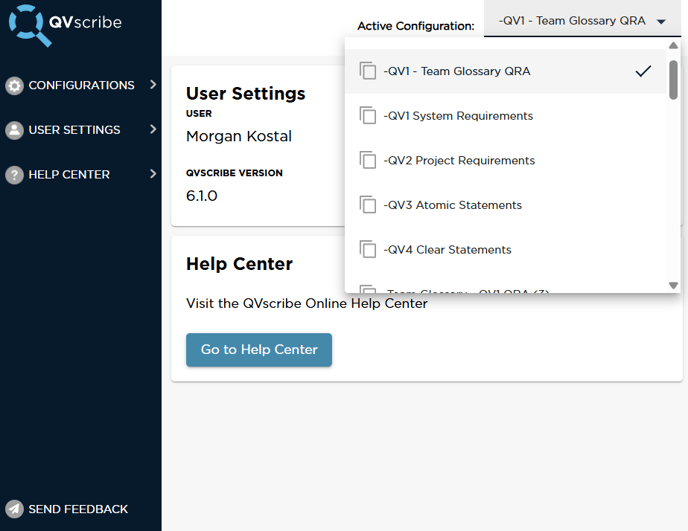This screenshot has width=688, height=531.
Task: Select -QV3 Atomic Statements option
Action: [x=505, y=205]
